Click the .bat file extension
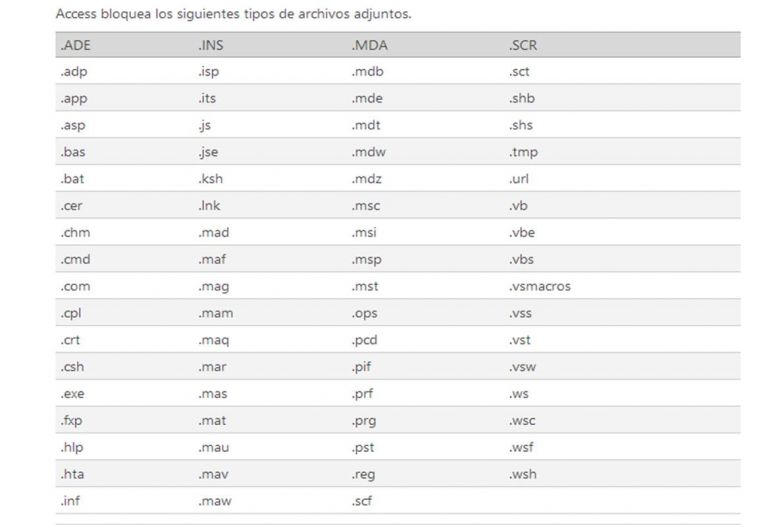Screen dimensions: 770x525 coord(72,179)
